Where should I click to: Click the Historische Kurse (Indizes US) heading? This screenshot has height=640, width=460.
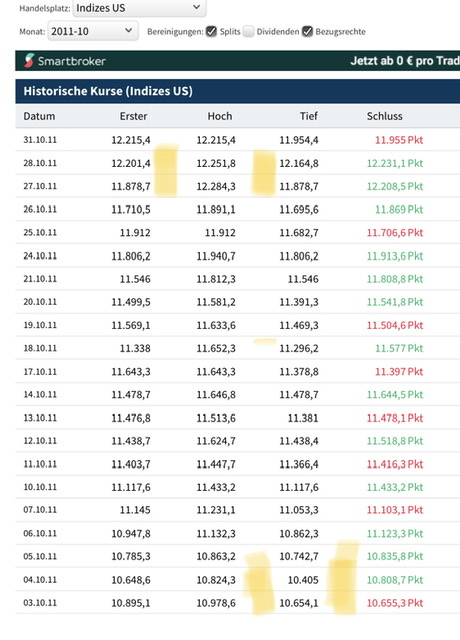(x=108, y=91)
